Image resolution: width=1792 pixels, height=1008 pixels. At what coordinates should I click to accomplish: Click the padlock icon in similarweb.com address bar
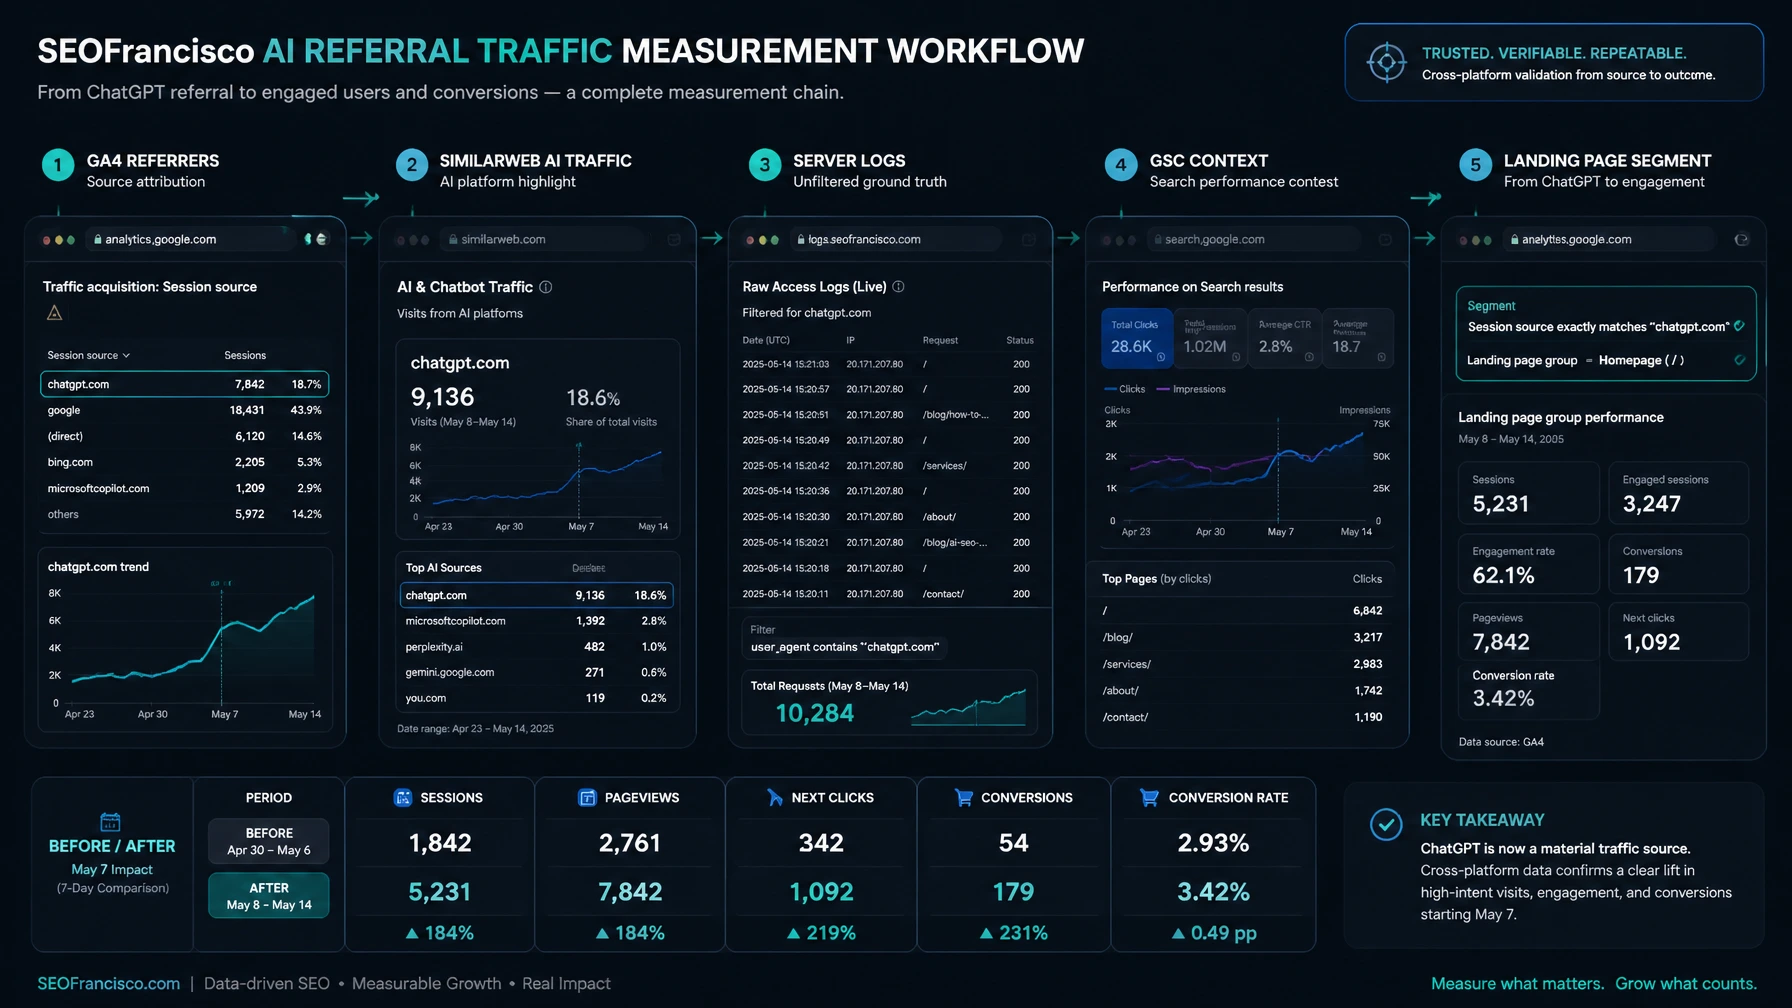pos(453,240)
